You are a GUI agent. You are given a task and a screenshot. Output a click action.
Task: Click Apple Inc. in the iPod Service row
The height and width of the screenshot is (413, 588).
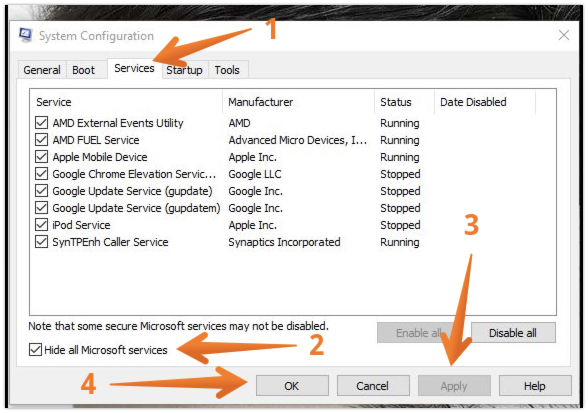tap(252, 225)
